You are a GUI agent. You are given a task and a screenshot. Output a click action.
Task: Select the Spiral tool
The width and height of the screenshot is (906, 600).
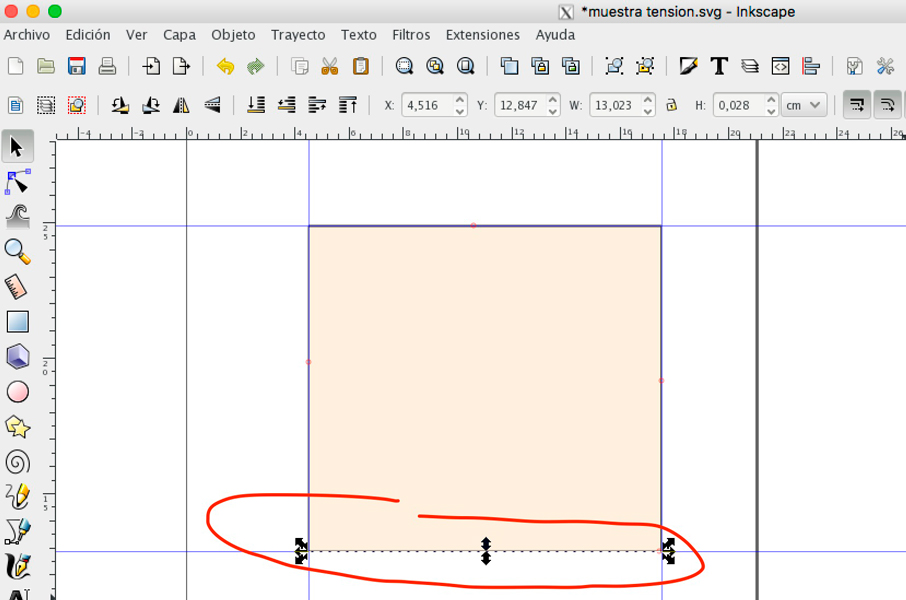16,461
